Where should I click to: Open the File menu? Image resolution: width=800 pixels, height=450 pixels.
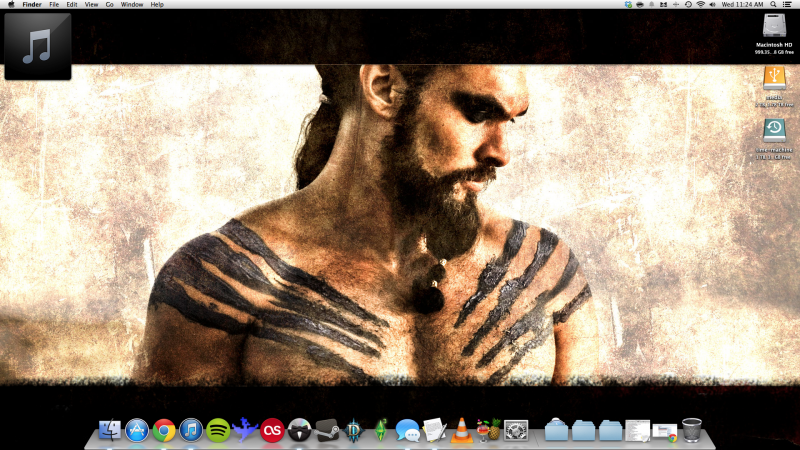pyautogui.click(x=54, y=5)
